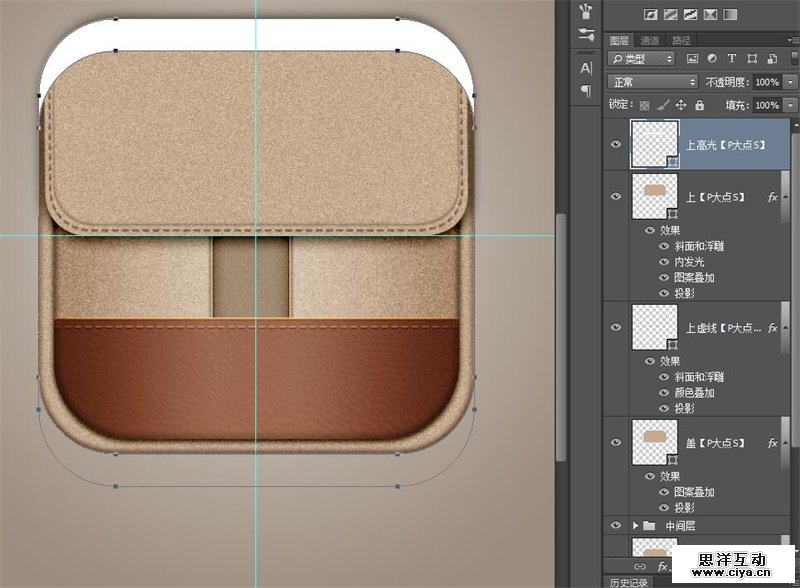Switch to the 通道 tab
Viewport: 800px width, 588px height.
(x=650, y=40)
